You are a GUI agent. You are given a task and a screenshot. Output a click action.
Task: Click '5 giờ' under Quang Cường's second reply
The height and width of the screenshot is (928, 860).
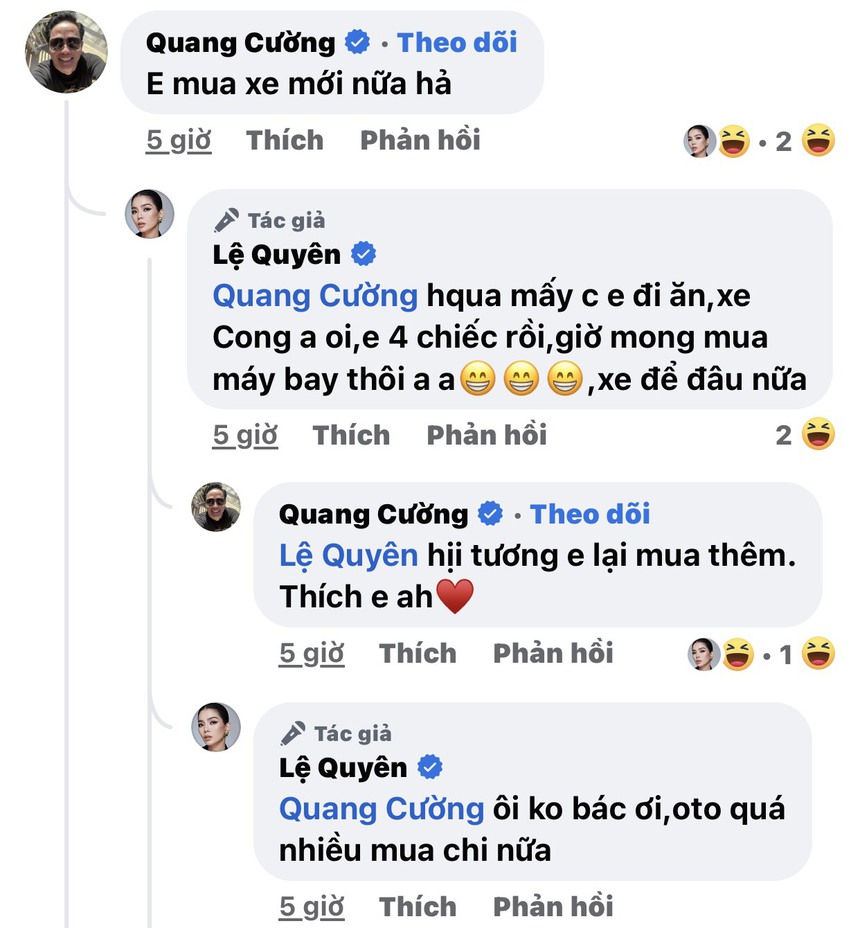click(311, 652)
